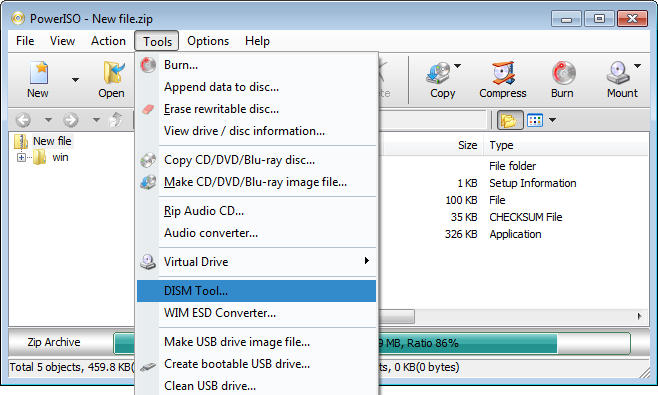Choose Rip Audio CD...

(x=256, y=211)
